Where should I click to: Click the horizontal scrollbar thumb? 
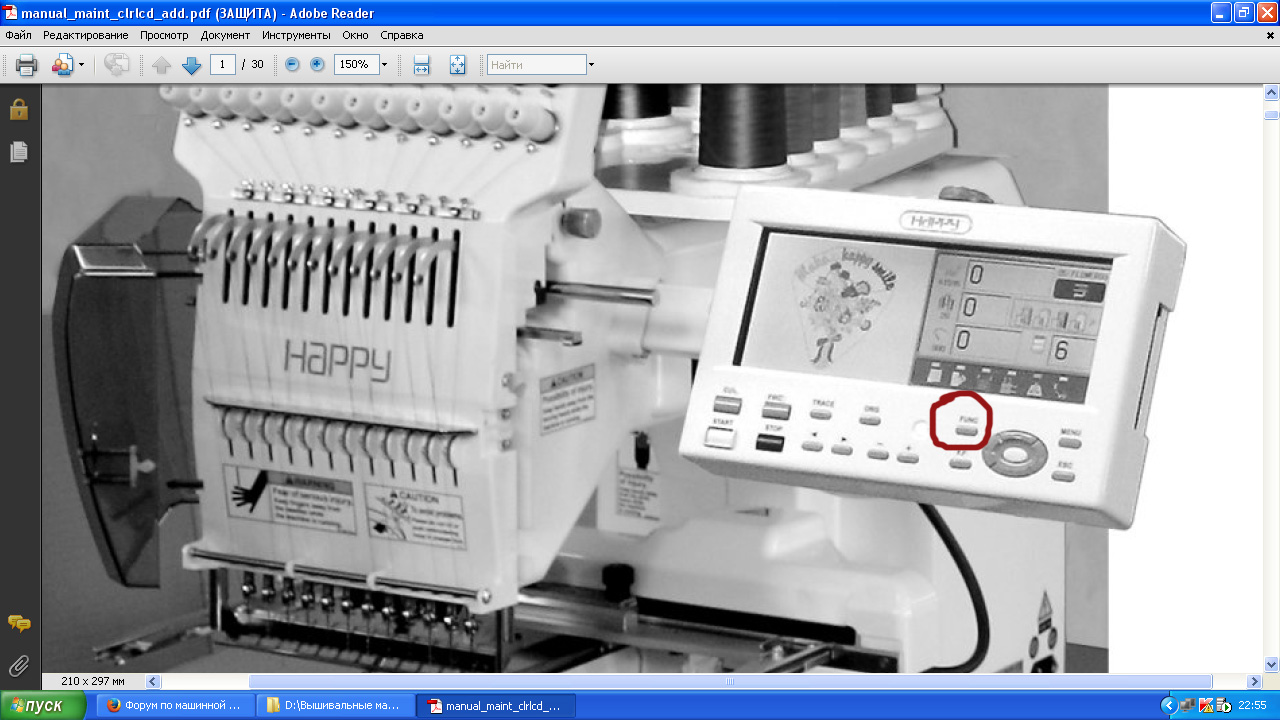tap(730, 681)
